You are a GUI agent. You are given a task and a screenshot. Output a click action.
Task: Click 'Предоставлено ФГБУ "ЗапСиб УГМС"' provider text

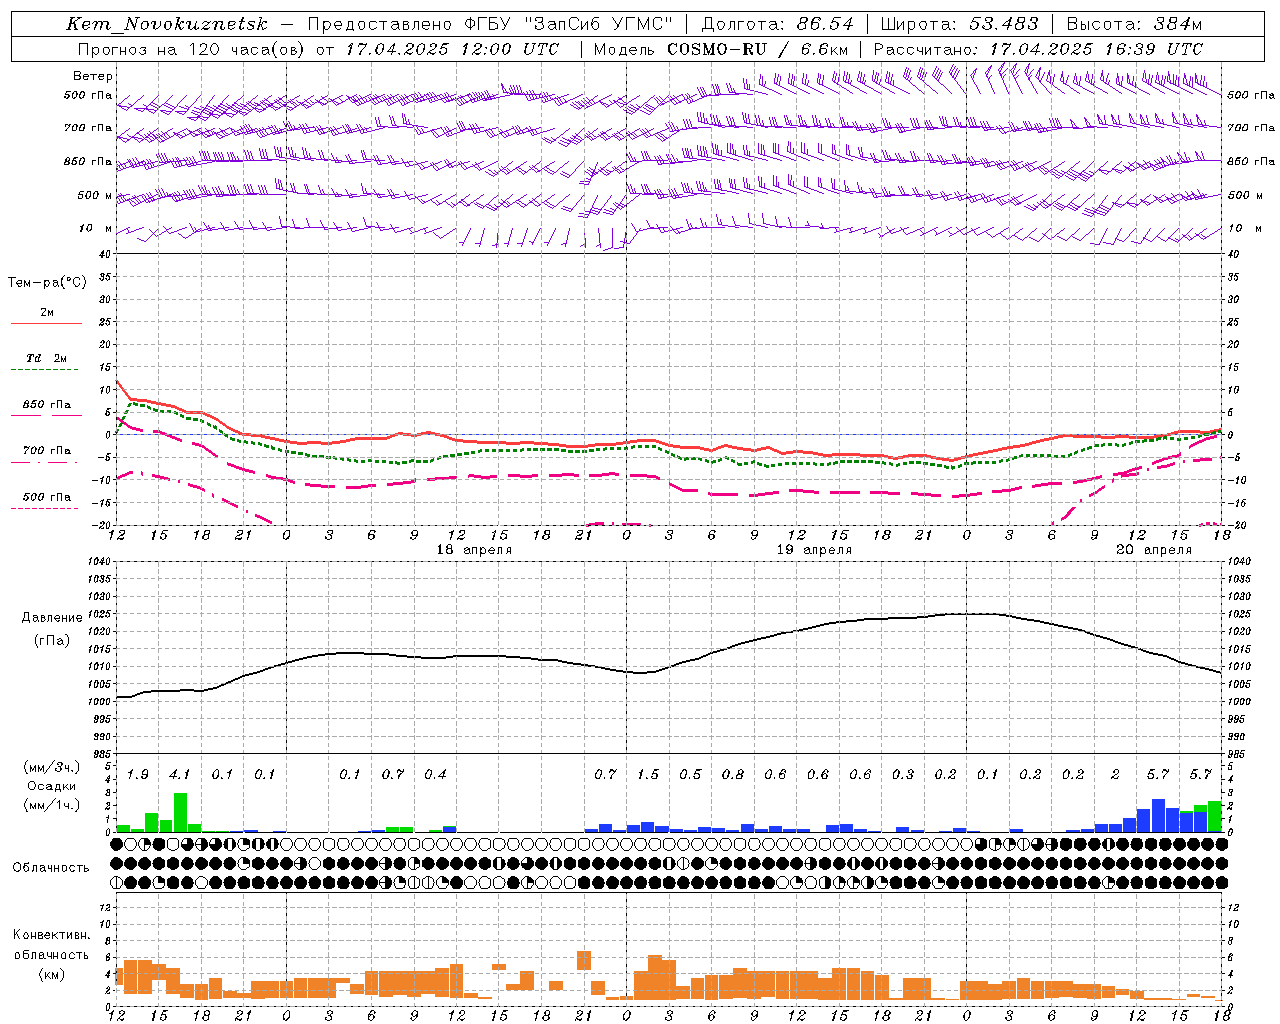click(x=489, y=24)
